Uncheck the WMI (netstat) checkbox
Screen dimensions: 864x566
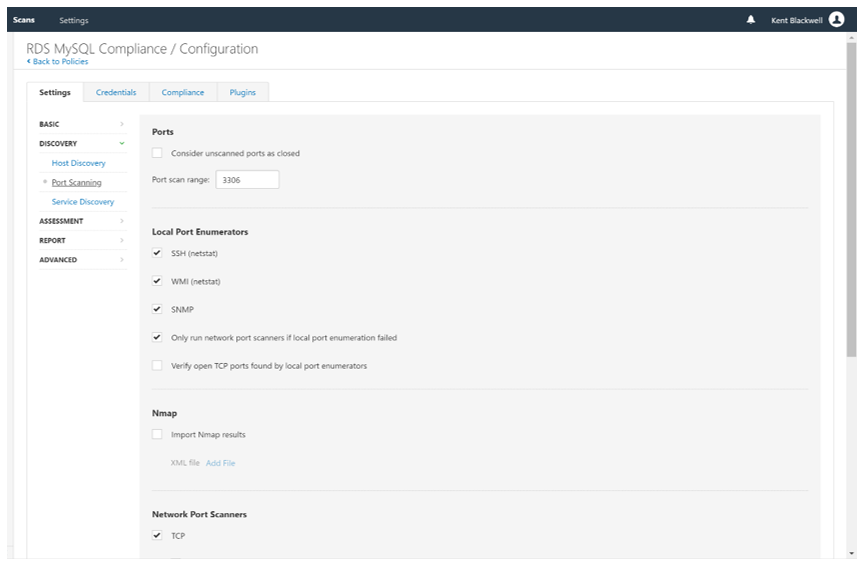[x=157, y=281]
